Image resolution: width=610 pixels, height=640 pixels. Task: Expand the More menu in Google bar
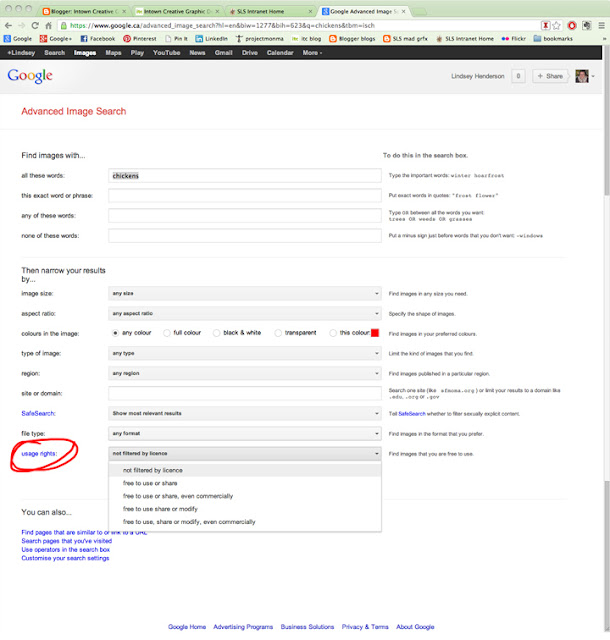[312, 53]
